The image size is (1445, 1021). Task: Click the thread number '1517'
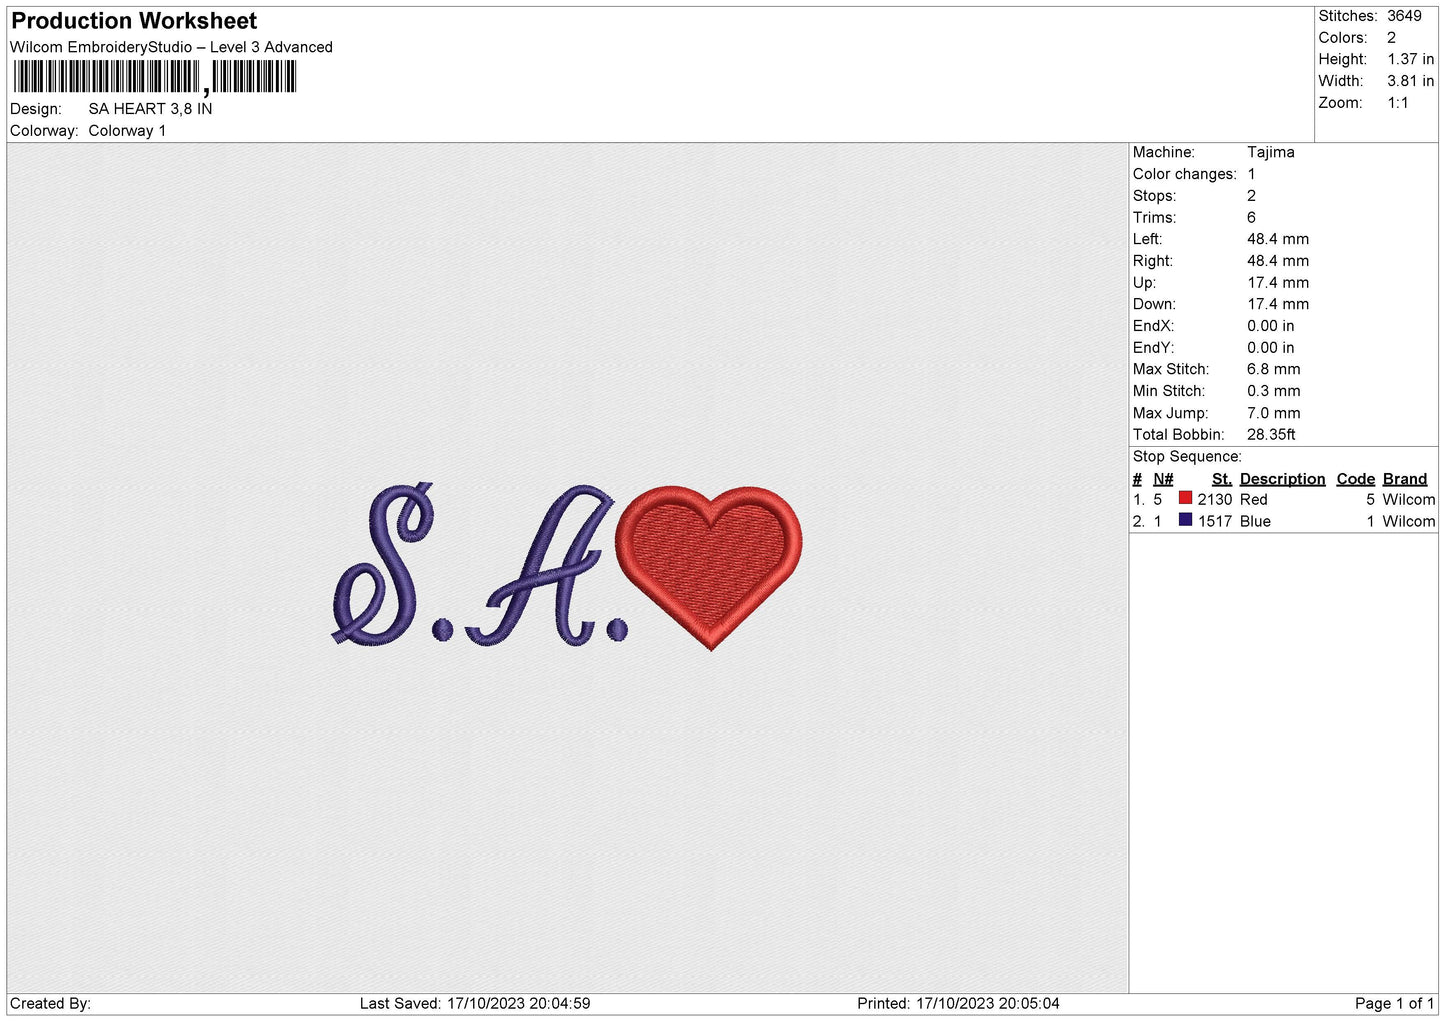pyautogui.click(x=1215, y=522)
